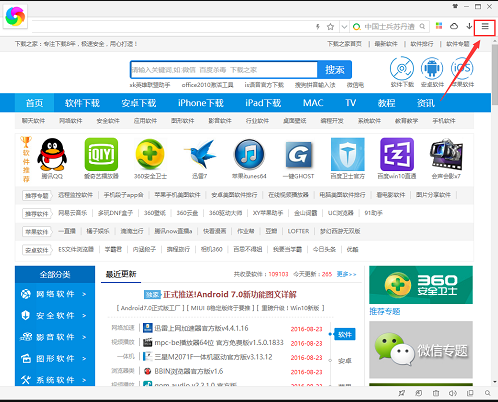Click the lightning speed-mode icon
This screenshot has height=402, width=498.
click(318, 27)
